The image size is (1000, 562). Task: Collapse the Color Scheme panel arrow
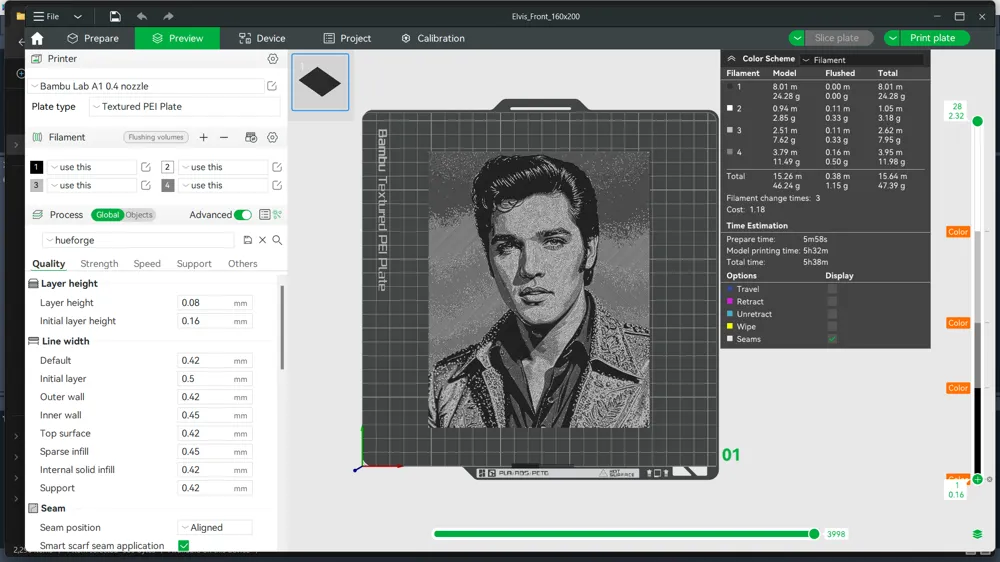pos(732,59)
